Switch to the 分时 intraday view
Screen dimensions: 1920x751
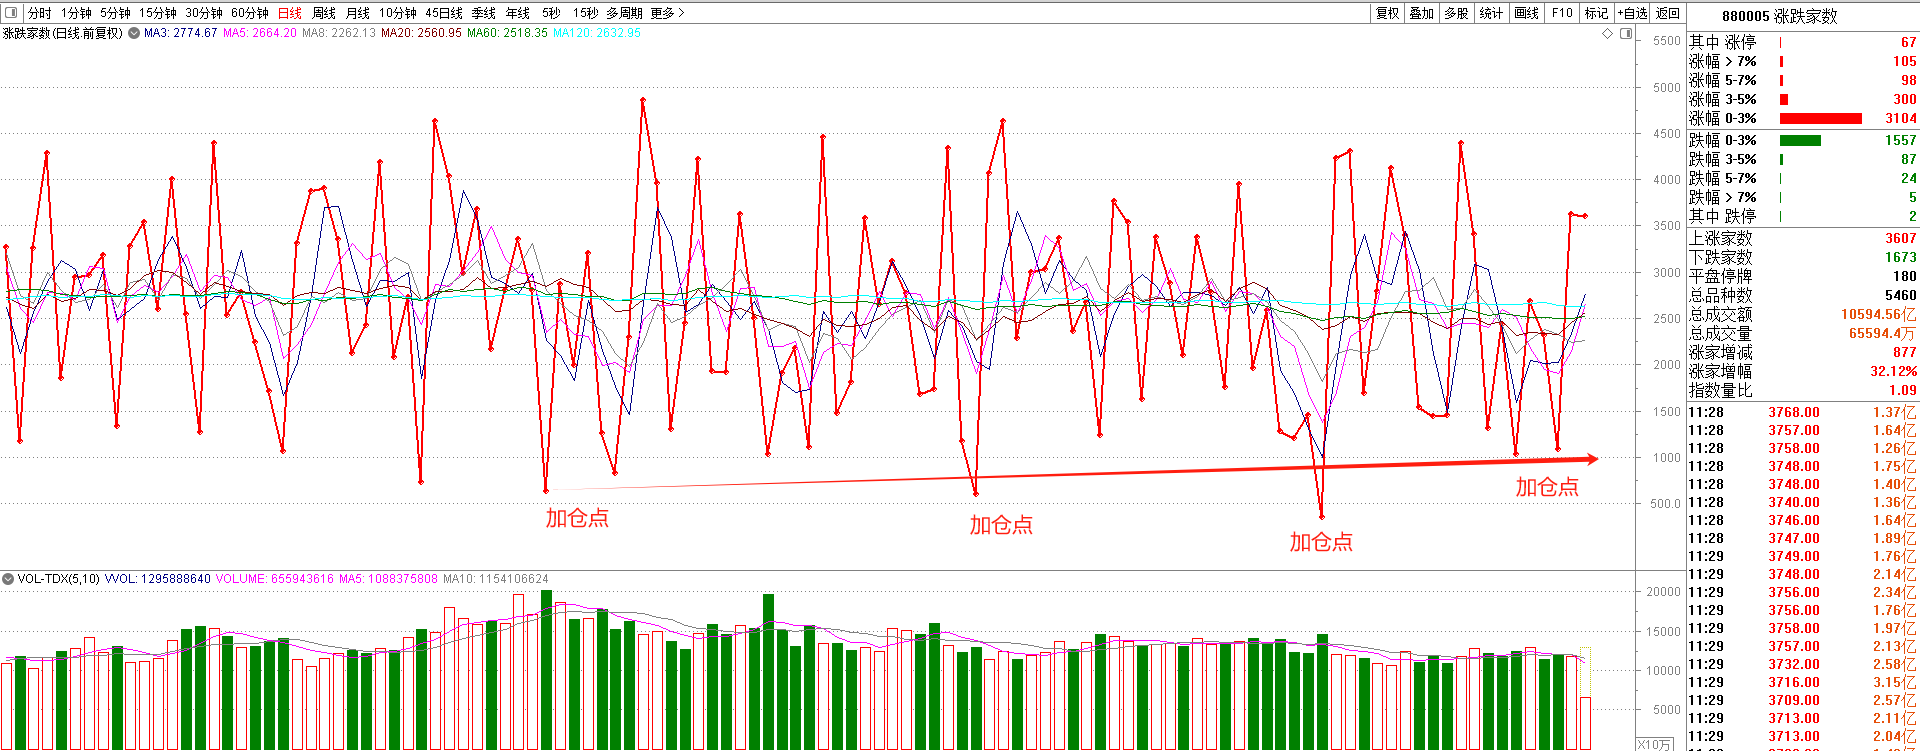coord(39,13)
